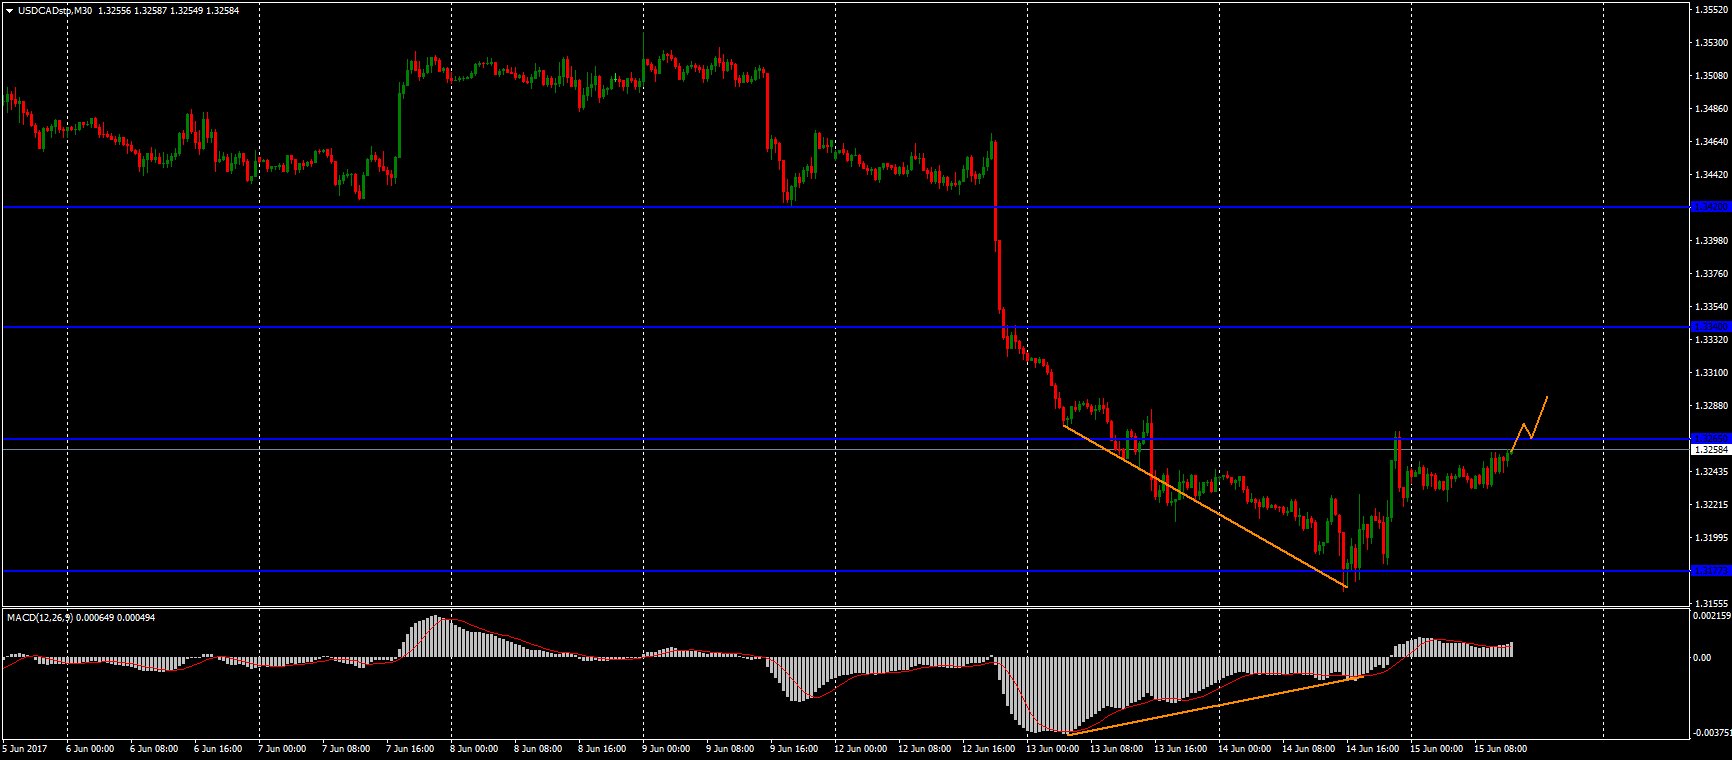Click the 15 Jun 08:00 time label
This screenshot has height=760, width=1732.
point(1501,747)
